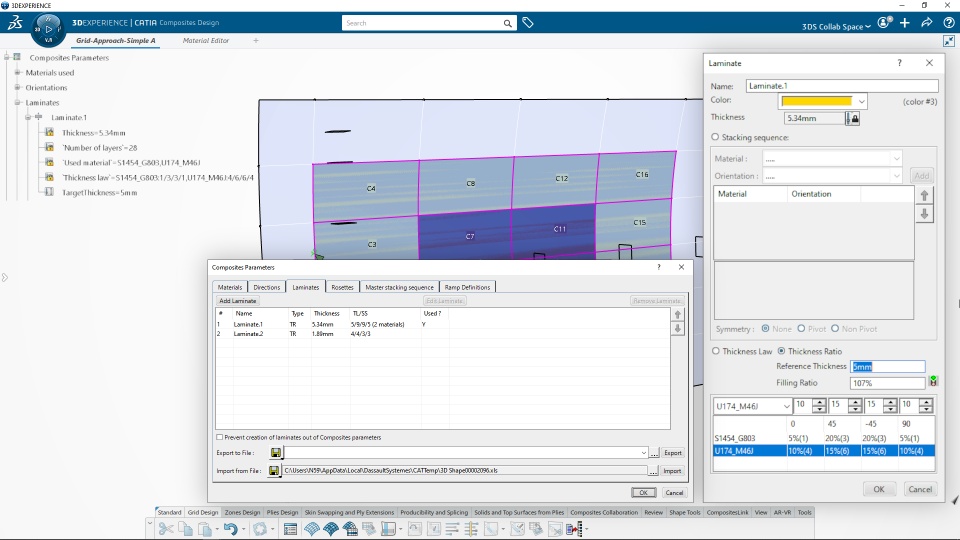This screenshot has width=960, height=540.
Task: Click the Reference Thickness input field
Action: 888,367
